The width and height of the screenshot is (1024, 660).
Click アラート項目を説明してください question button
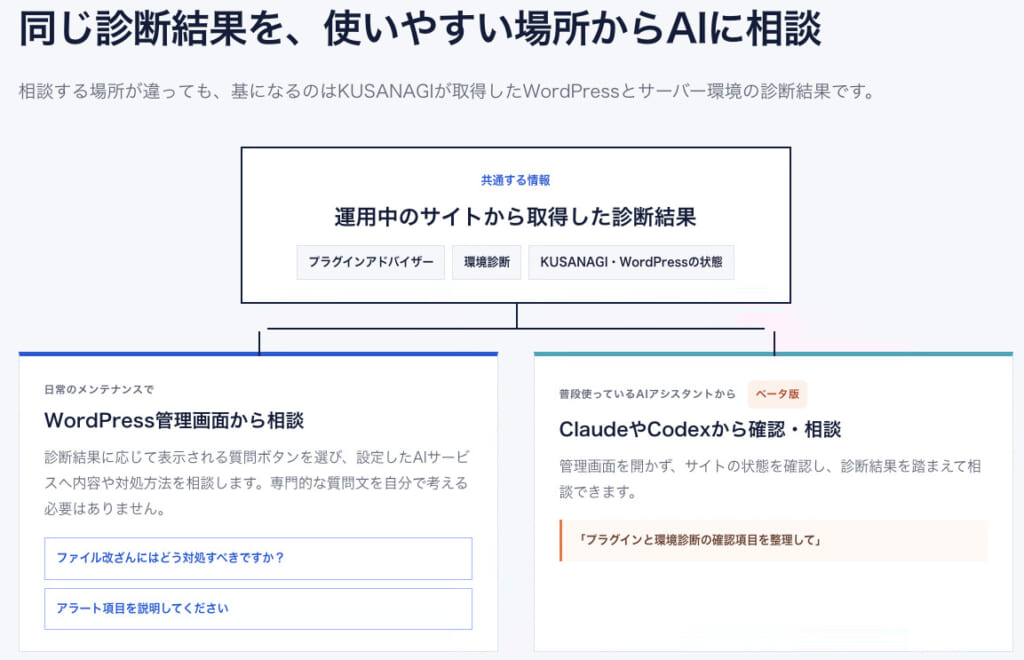click(258, 609)
